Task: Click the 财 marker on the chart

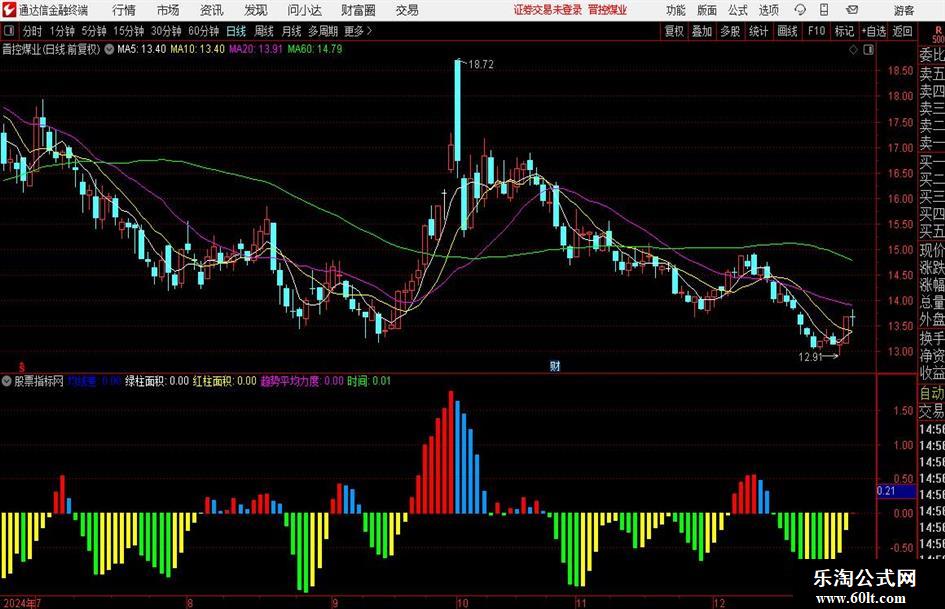Action: (x=554, y=365)
